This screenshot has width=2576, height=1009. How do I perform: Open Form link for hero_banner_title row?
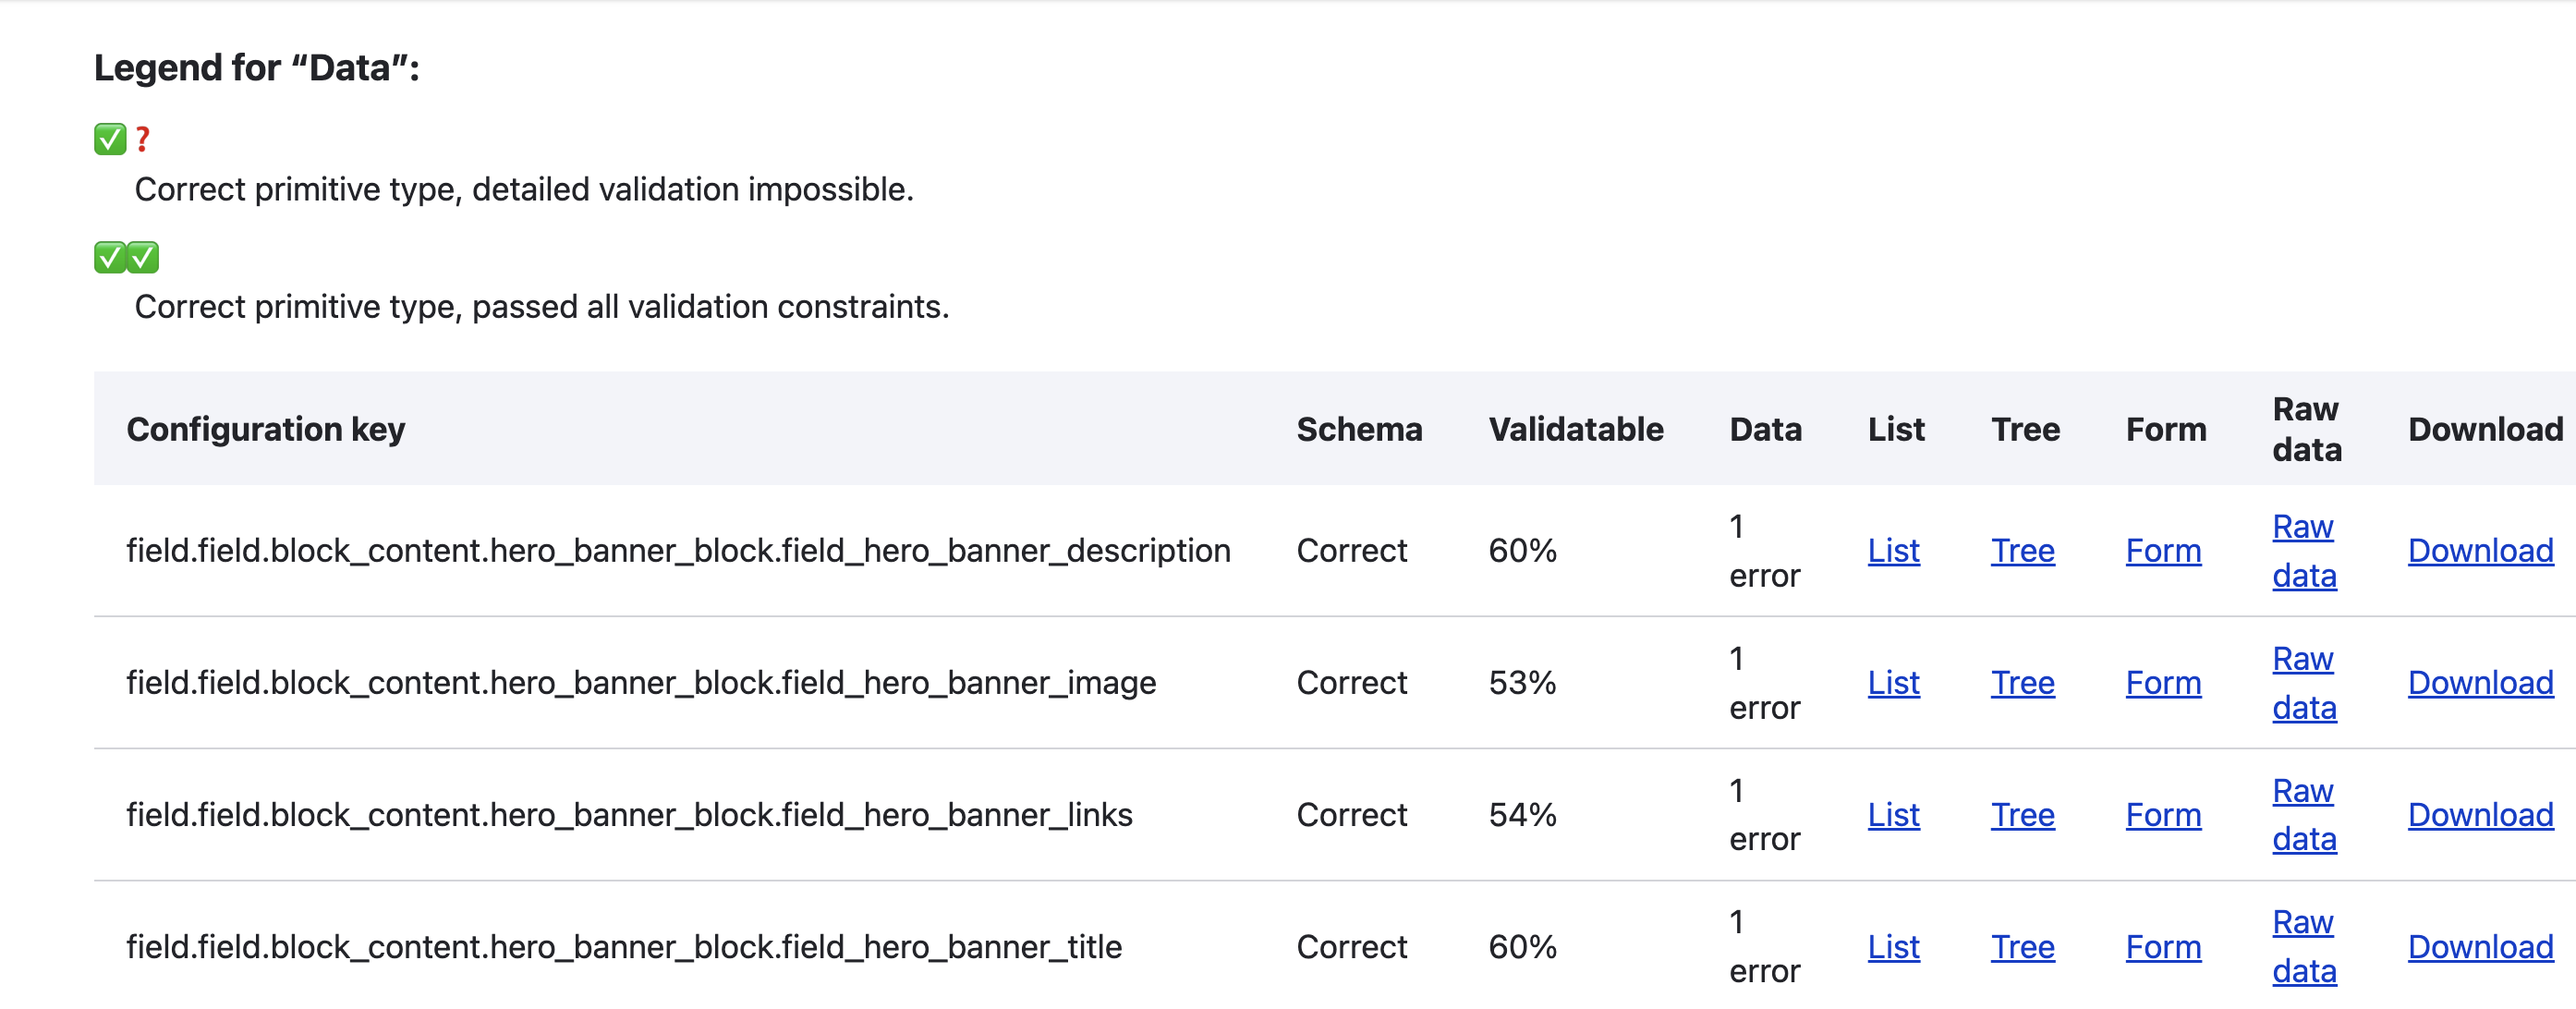(2163, 946)
